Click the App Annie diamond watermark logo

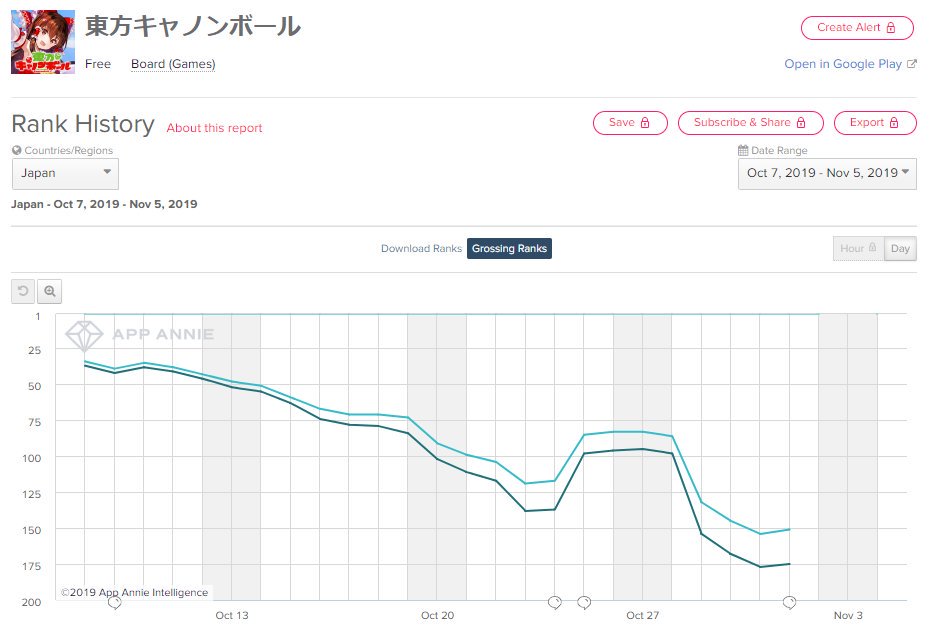tap(84, 334)
